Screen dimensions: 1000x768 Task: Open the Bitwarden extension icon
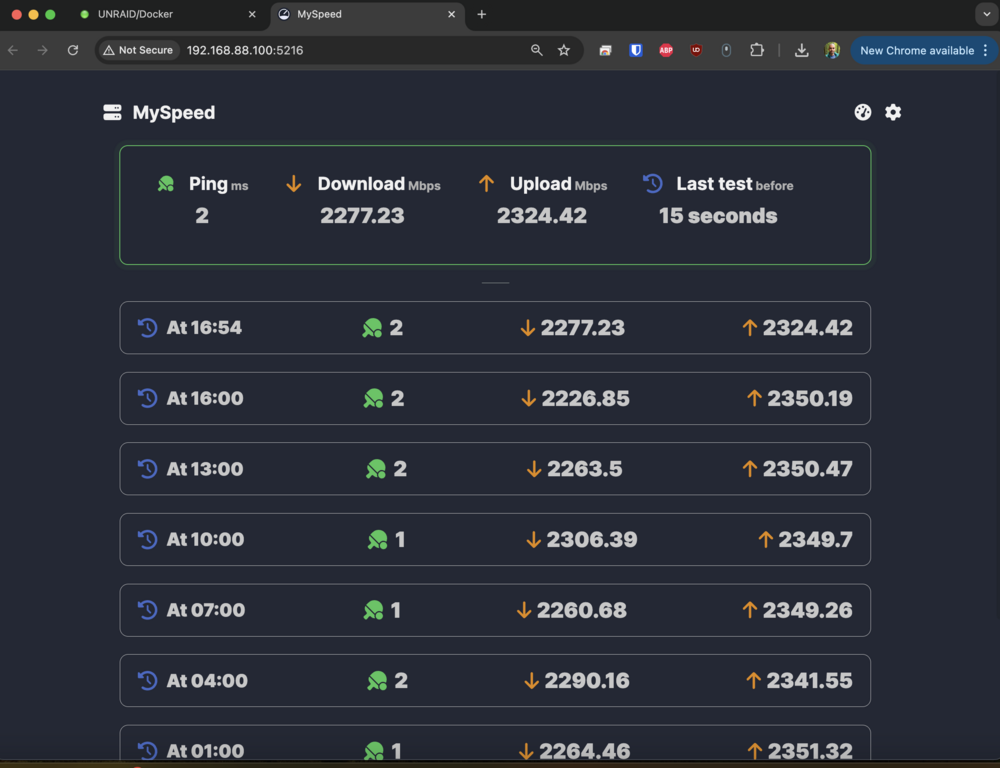pos(636,50)
